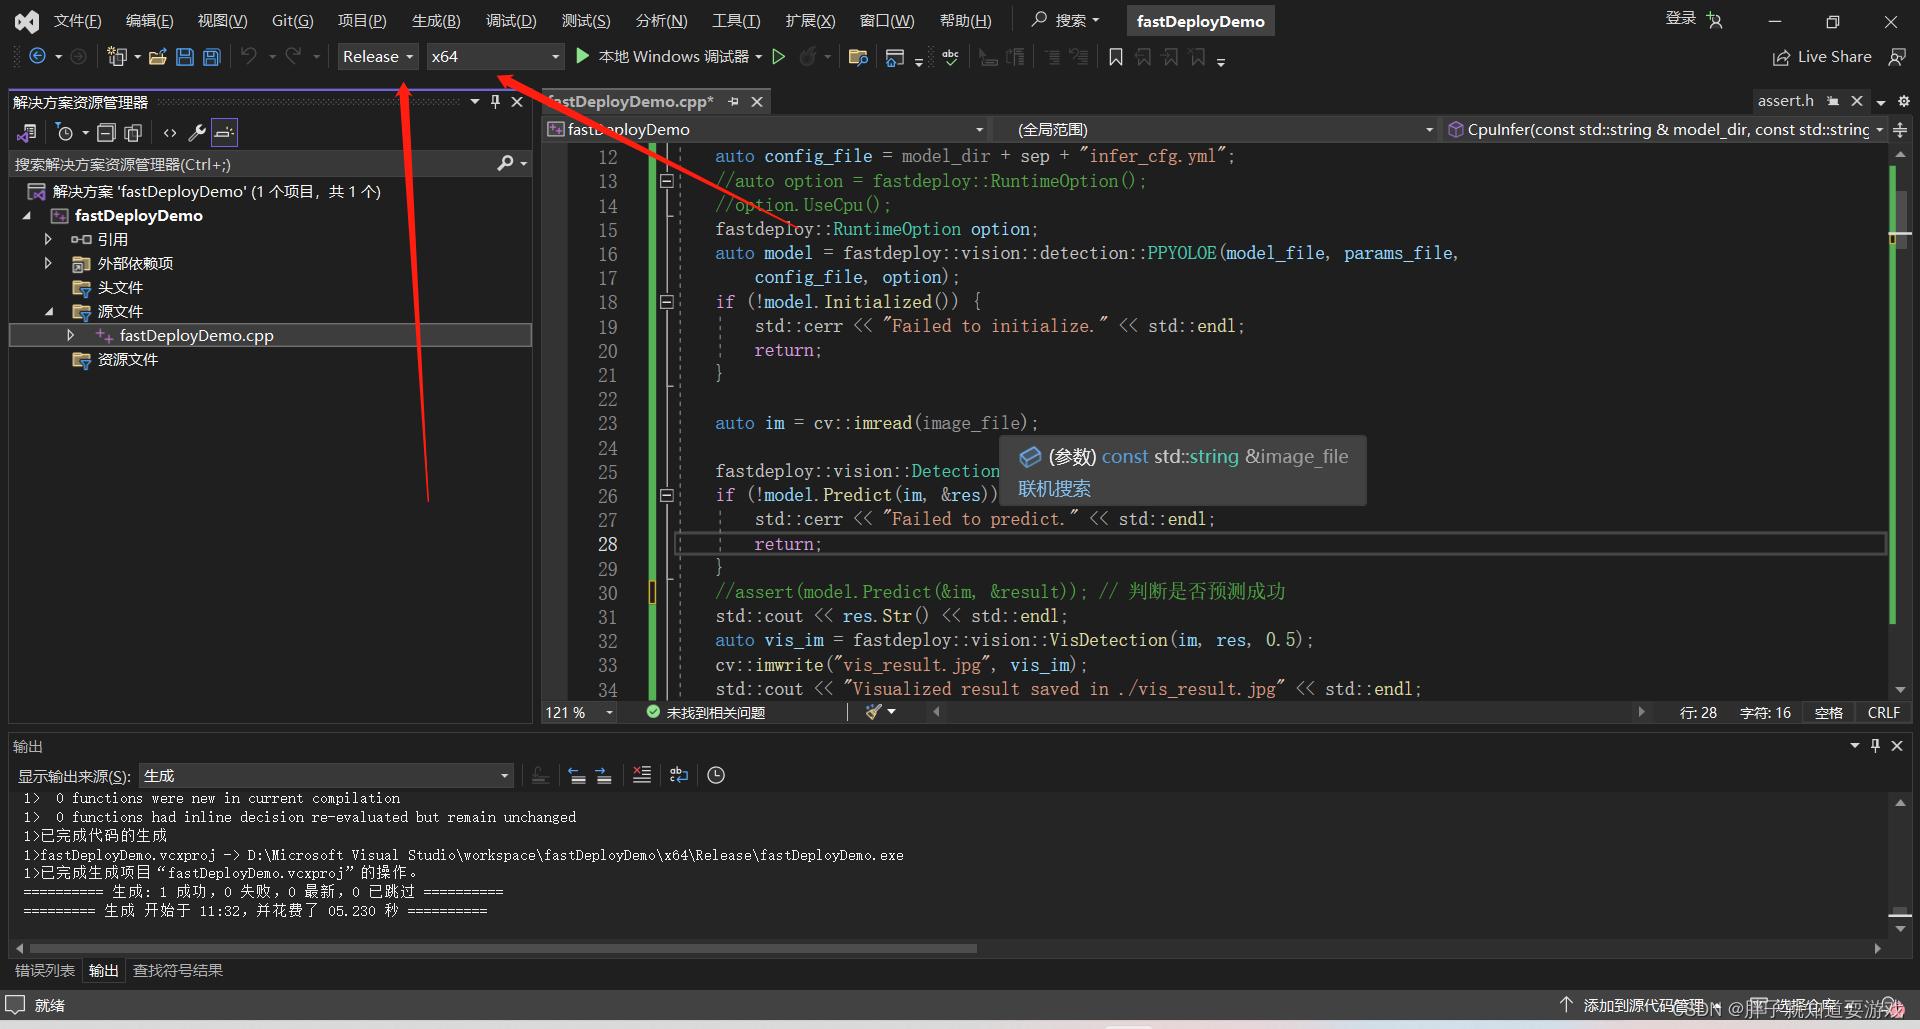Toggle word wrap in the Output window

(x=679, y=775)
